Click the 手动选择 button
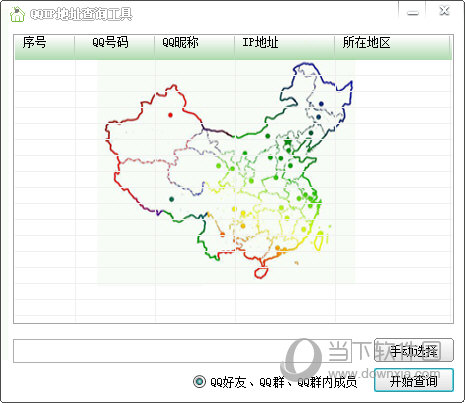 [x=414, y=350]
